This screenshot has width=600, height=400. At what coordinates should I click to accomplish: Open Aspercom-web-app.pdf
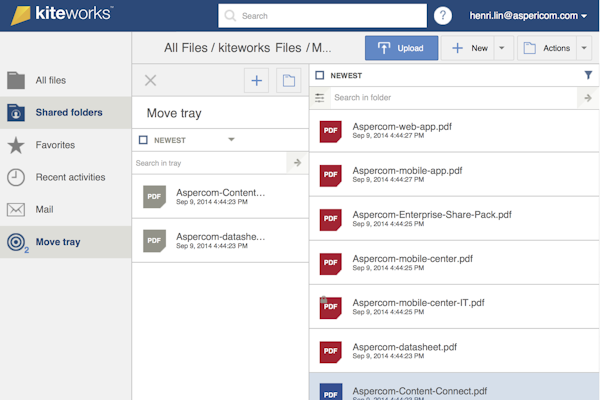pyautogui.click(x=454, y=131)
